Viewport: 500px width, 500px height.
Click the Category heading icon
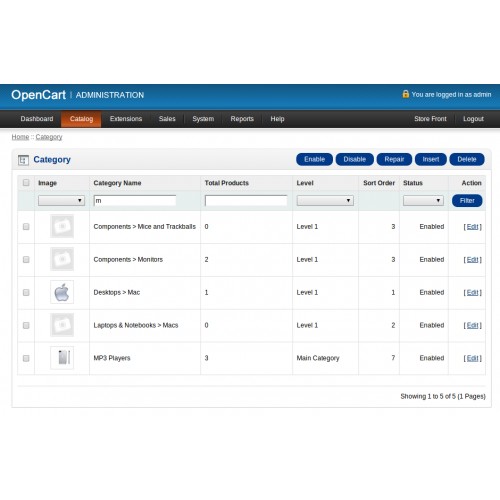click(23, 160)
